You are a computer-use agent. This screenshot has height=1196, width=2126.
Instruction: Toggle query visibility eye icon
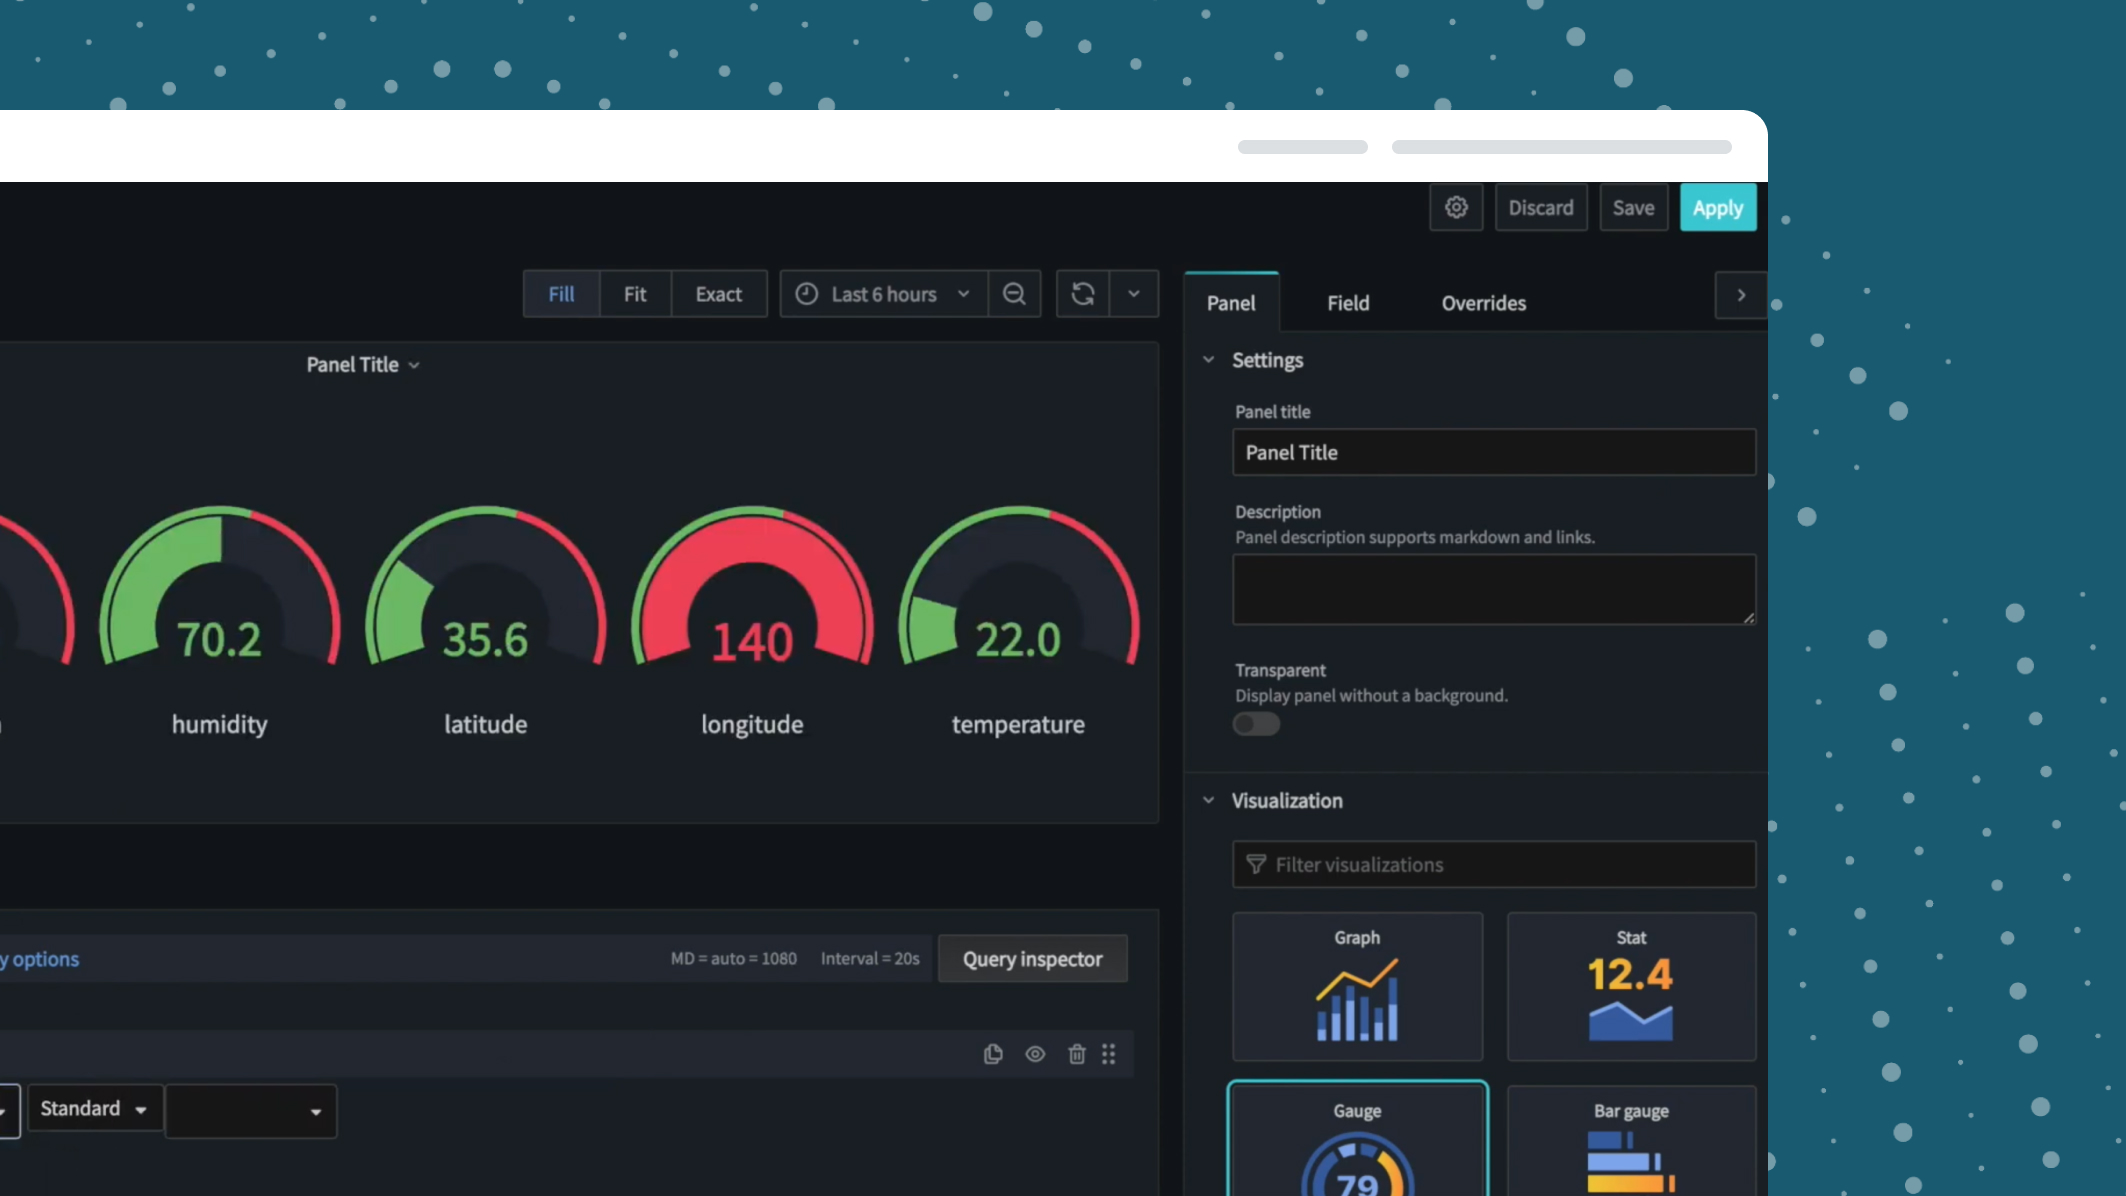(1035, 1054)
